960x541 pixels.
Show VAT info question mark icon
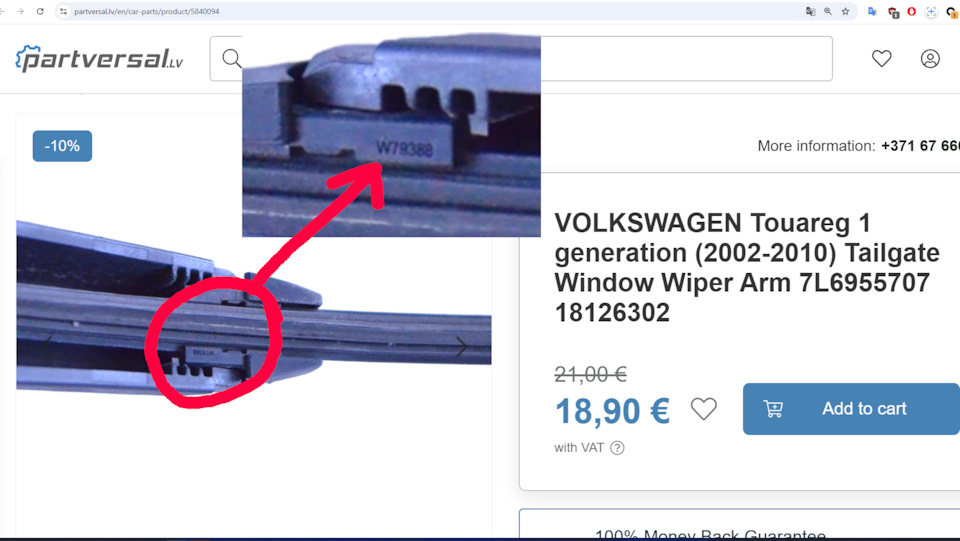click(x=617, y=448)
